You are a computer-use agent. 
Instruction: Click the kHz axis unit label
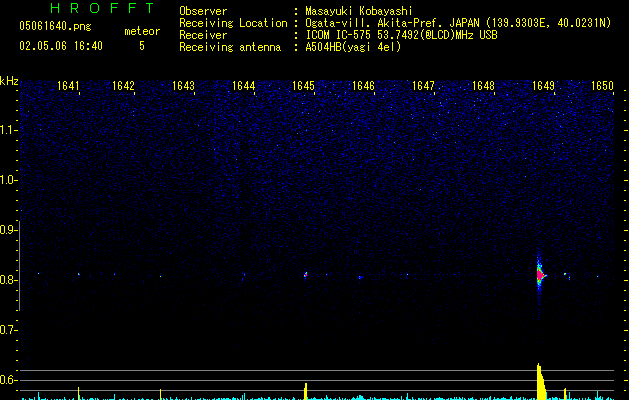pyautogui.click(x=9, y=81)
